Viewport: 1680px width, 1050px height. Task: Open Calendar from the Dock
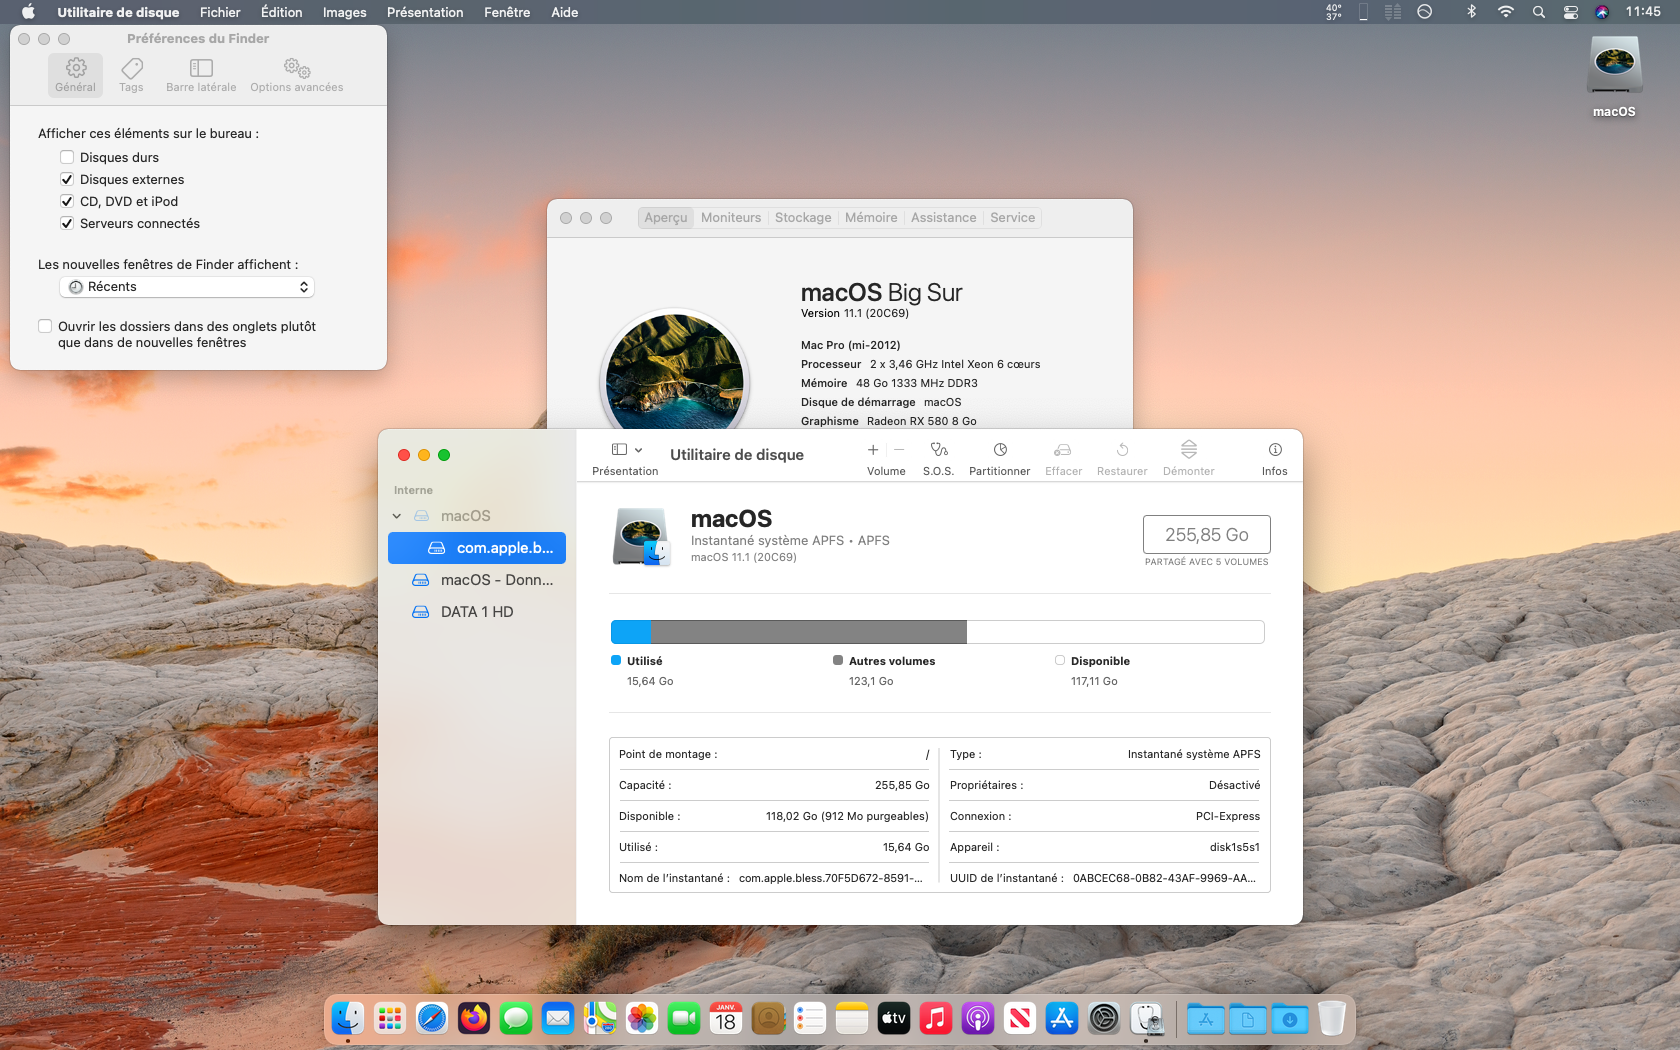coord(726,1019)
